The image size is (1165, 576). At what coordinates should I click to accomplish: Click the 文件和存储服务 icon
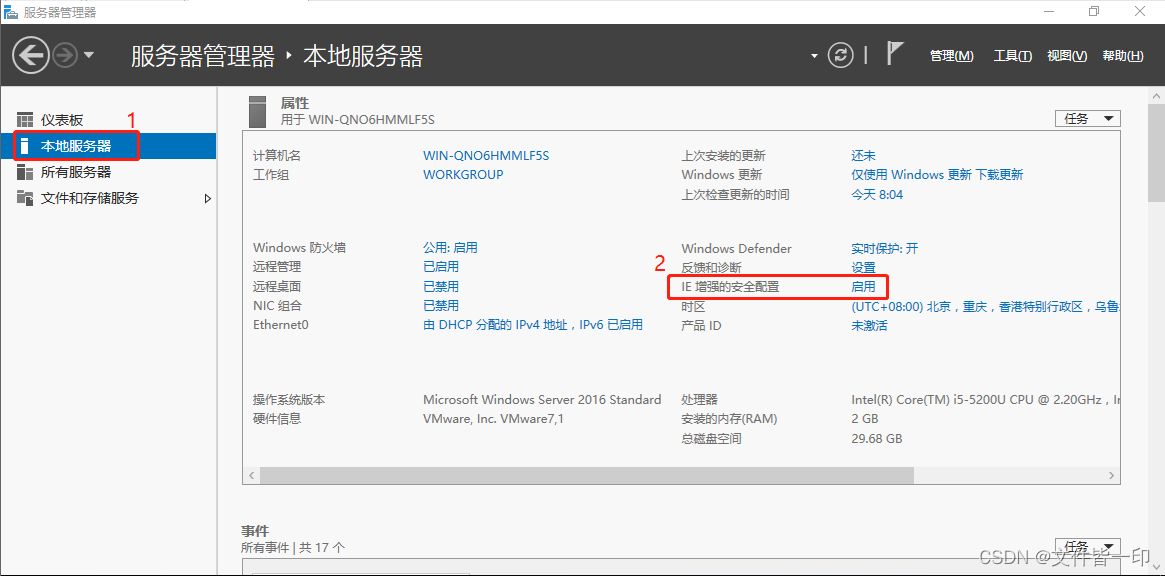pos(25,198)
